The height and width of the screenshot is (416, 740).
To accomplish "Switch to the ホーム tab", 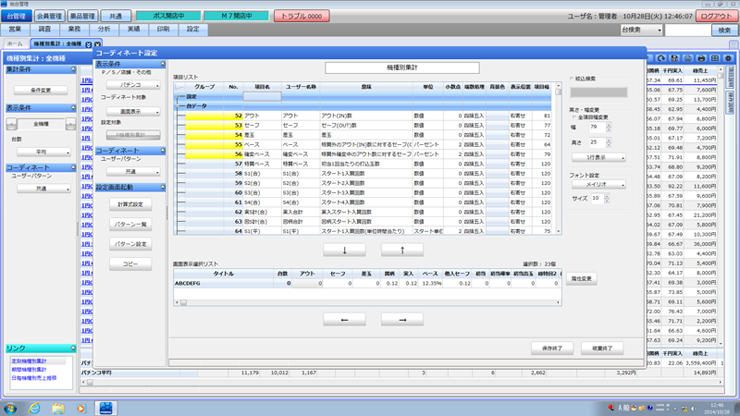I will pos(15,44).
